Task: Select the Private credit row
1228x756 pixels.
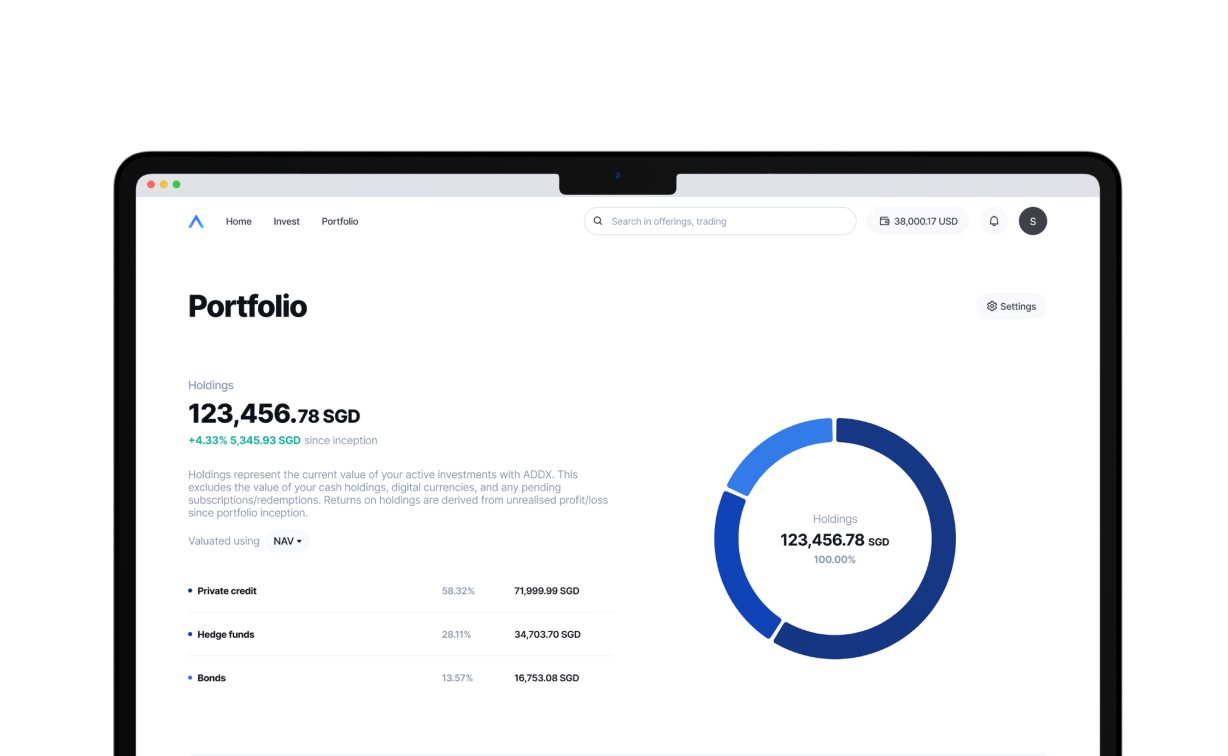Action: pyautogui.click(x=400, y=591)
